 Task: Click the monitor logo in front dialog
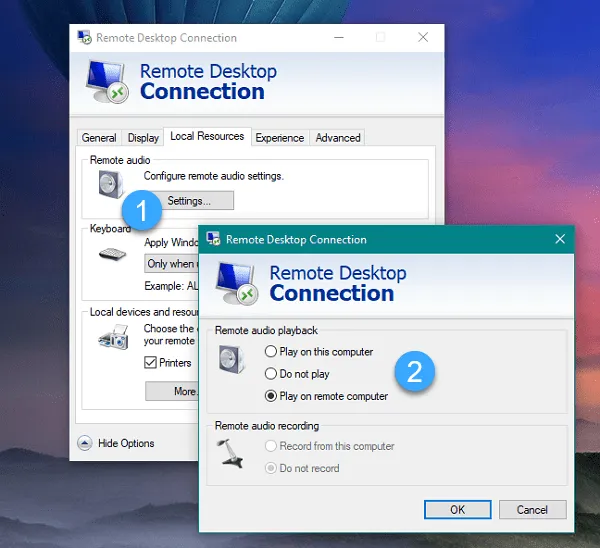point(236,283)
